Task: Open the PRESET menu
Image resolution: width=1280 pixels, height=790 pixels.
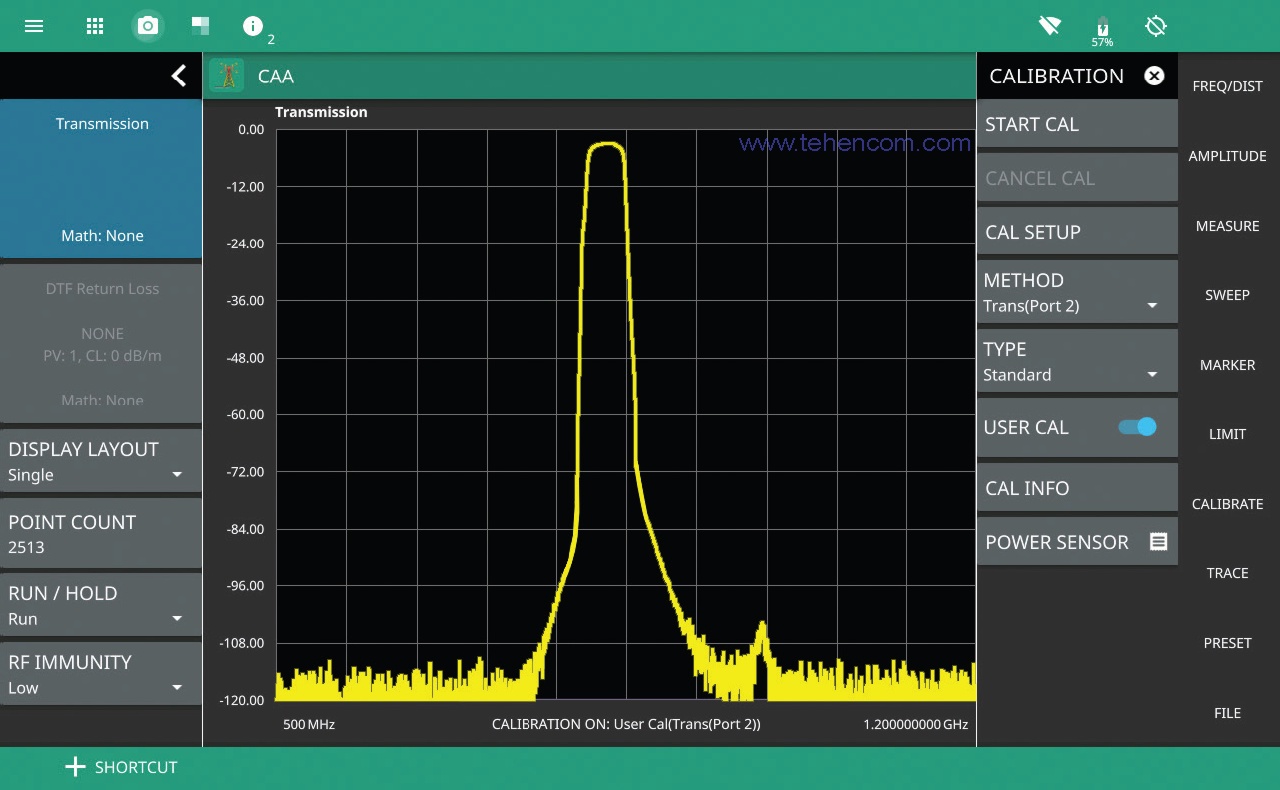Action: (1228, 643)
